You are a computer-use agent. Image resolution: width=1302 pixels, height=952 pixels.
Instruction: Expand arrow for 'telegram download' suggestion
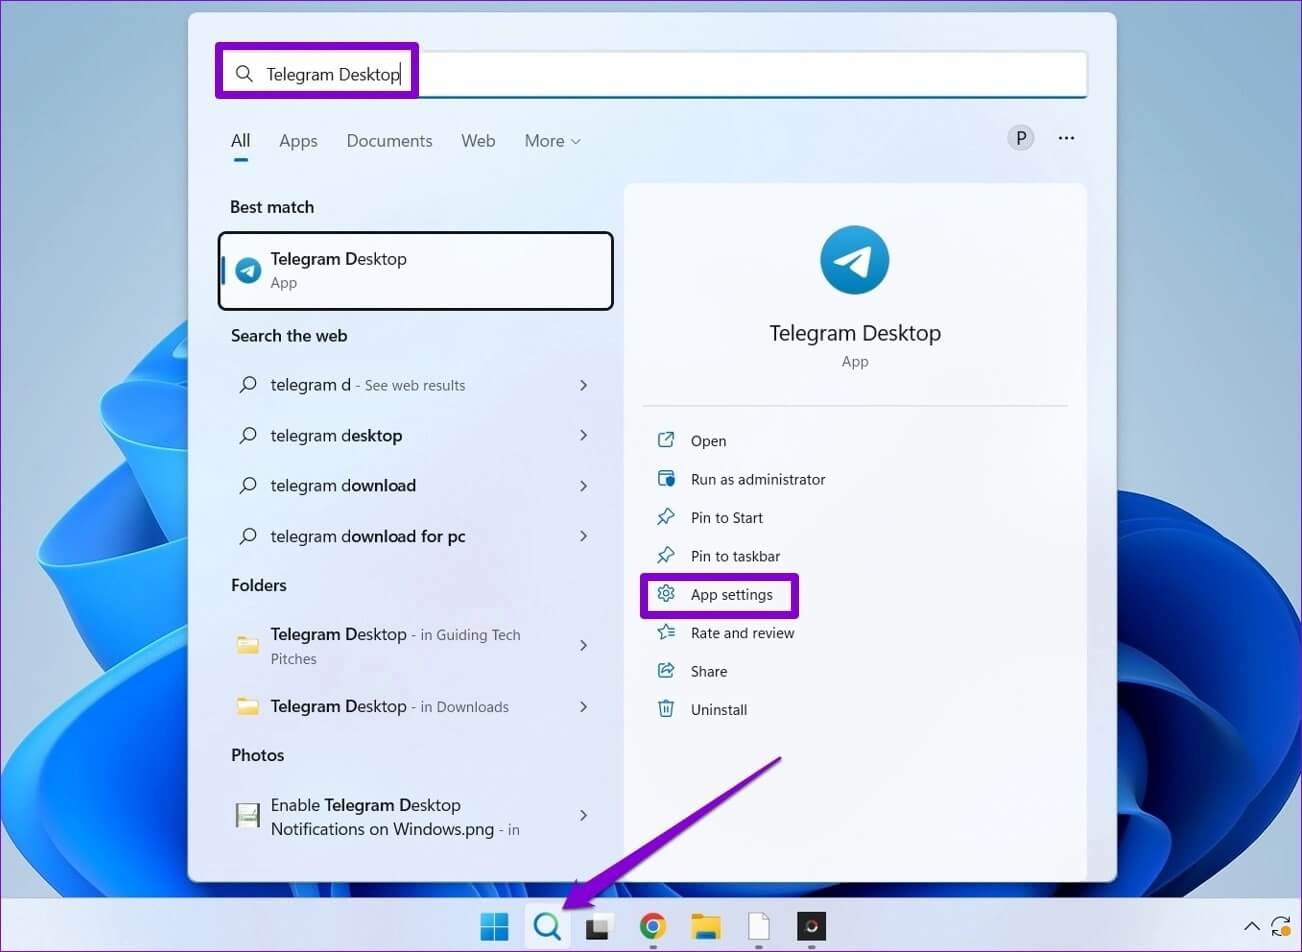[583, 486]
